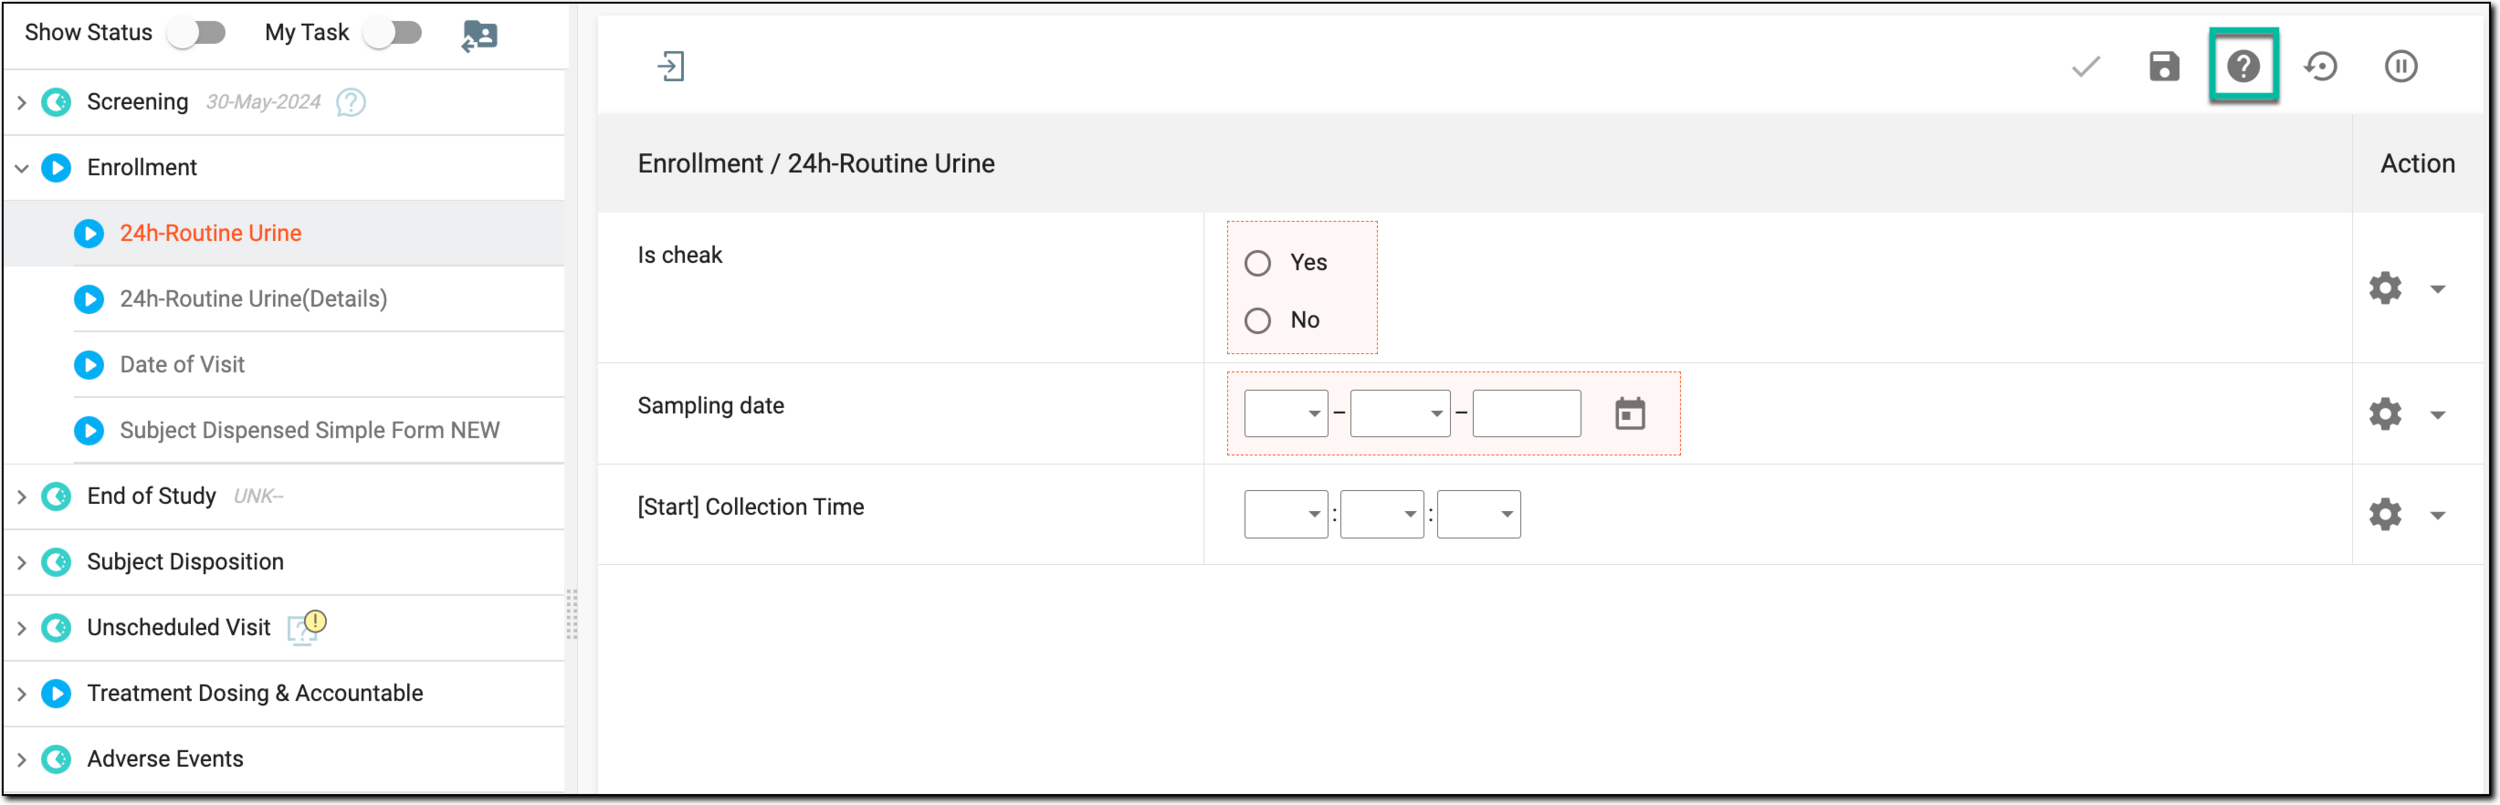This screenshot has width=2500, height=805.
Task: Click the sidebar splitter handle
Action: pos(572,613)
